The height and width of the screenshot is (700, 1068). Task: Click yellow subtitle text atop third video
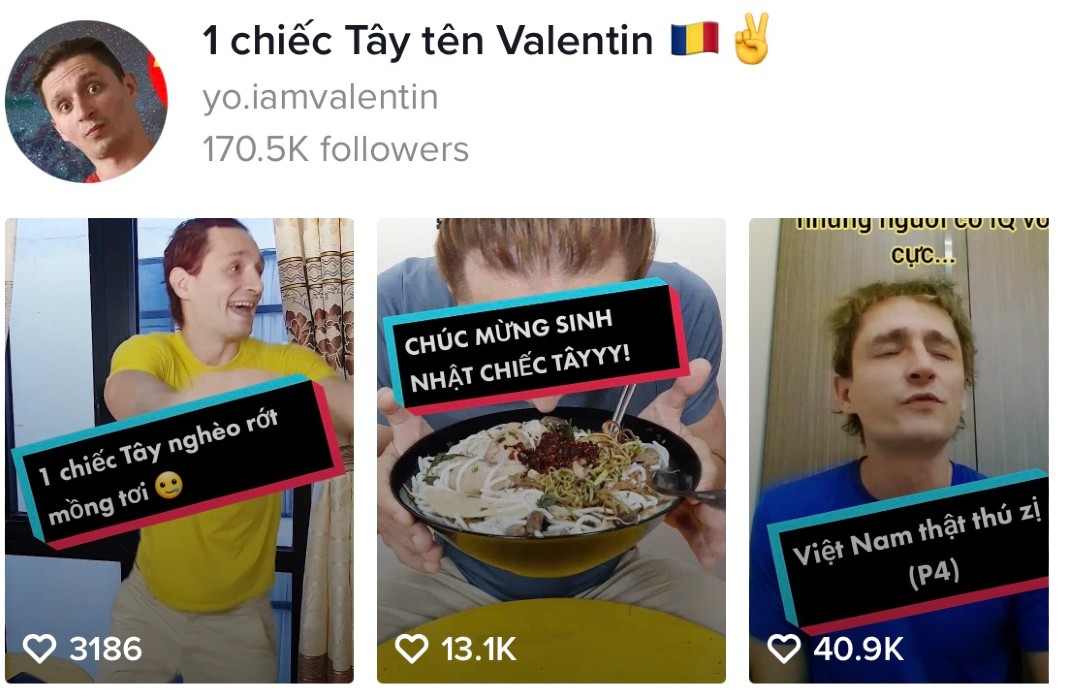922,242
